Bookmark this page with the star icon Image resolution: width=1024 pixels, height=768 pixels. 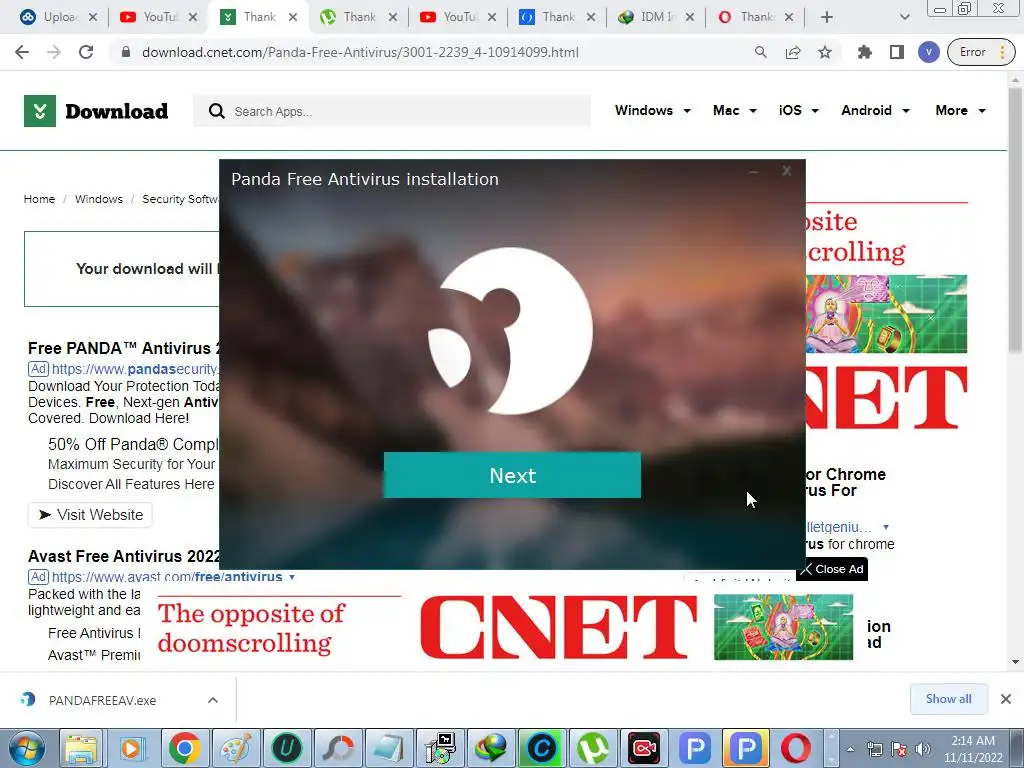tap(825, 52)
